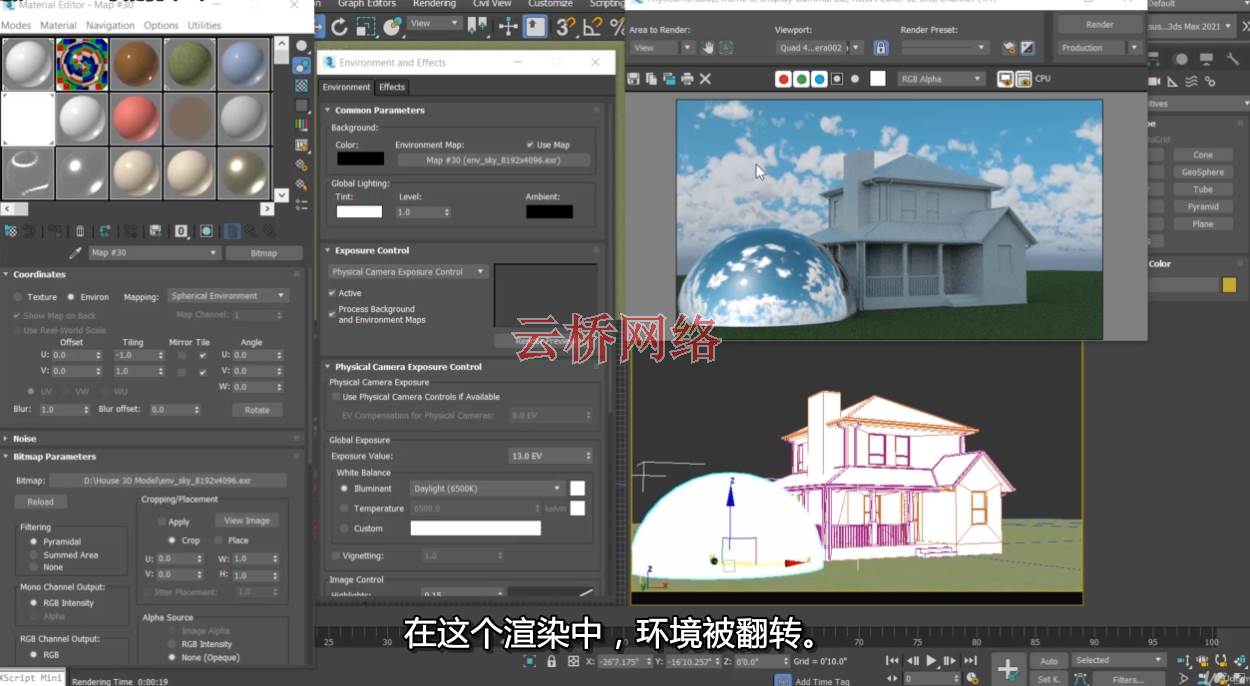Toggle Process Background and Environment Maps checkbox
1250x686 pixels.
(332, 313)
